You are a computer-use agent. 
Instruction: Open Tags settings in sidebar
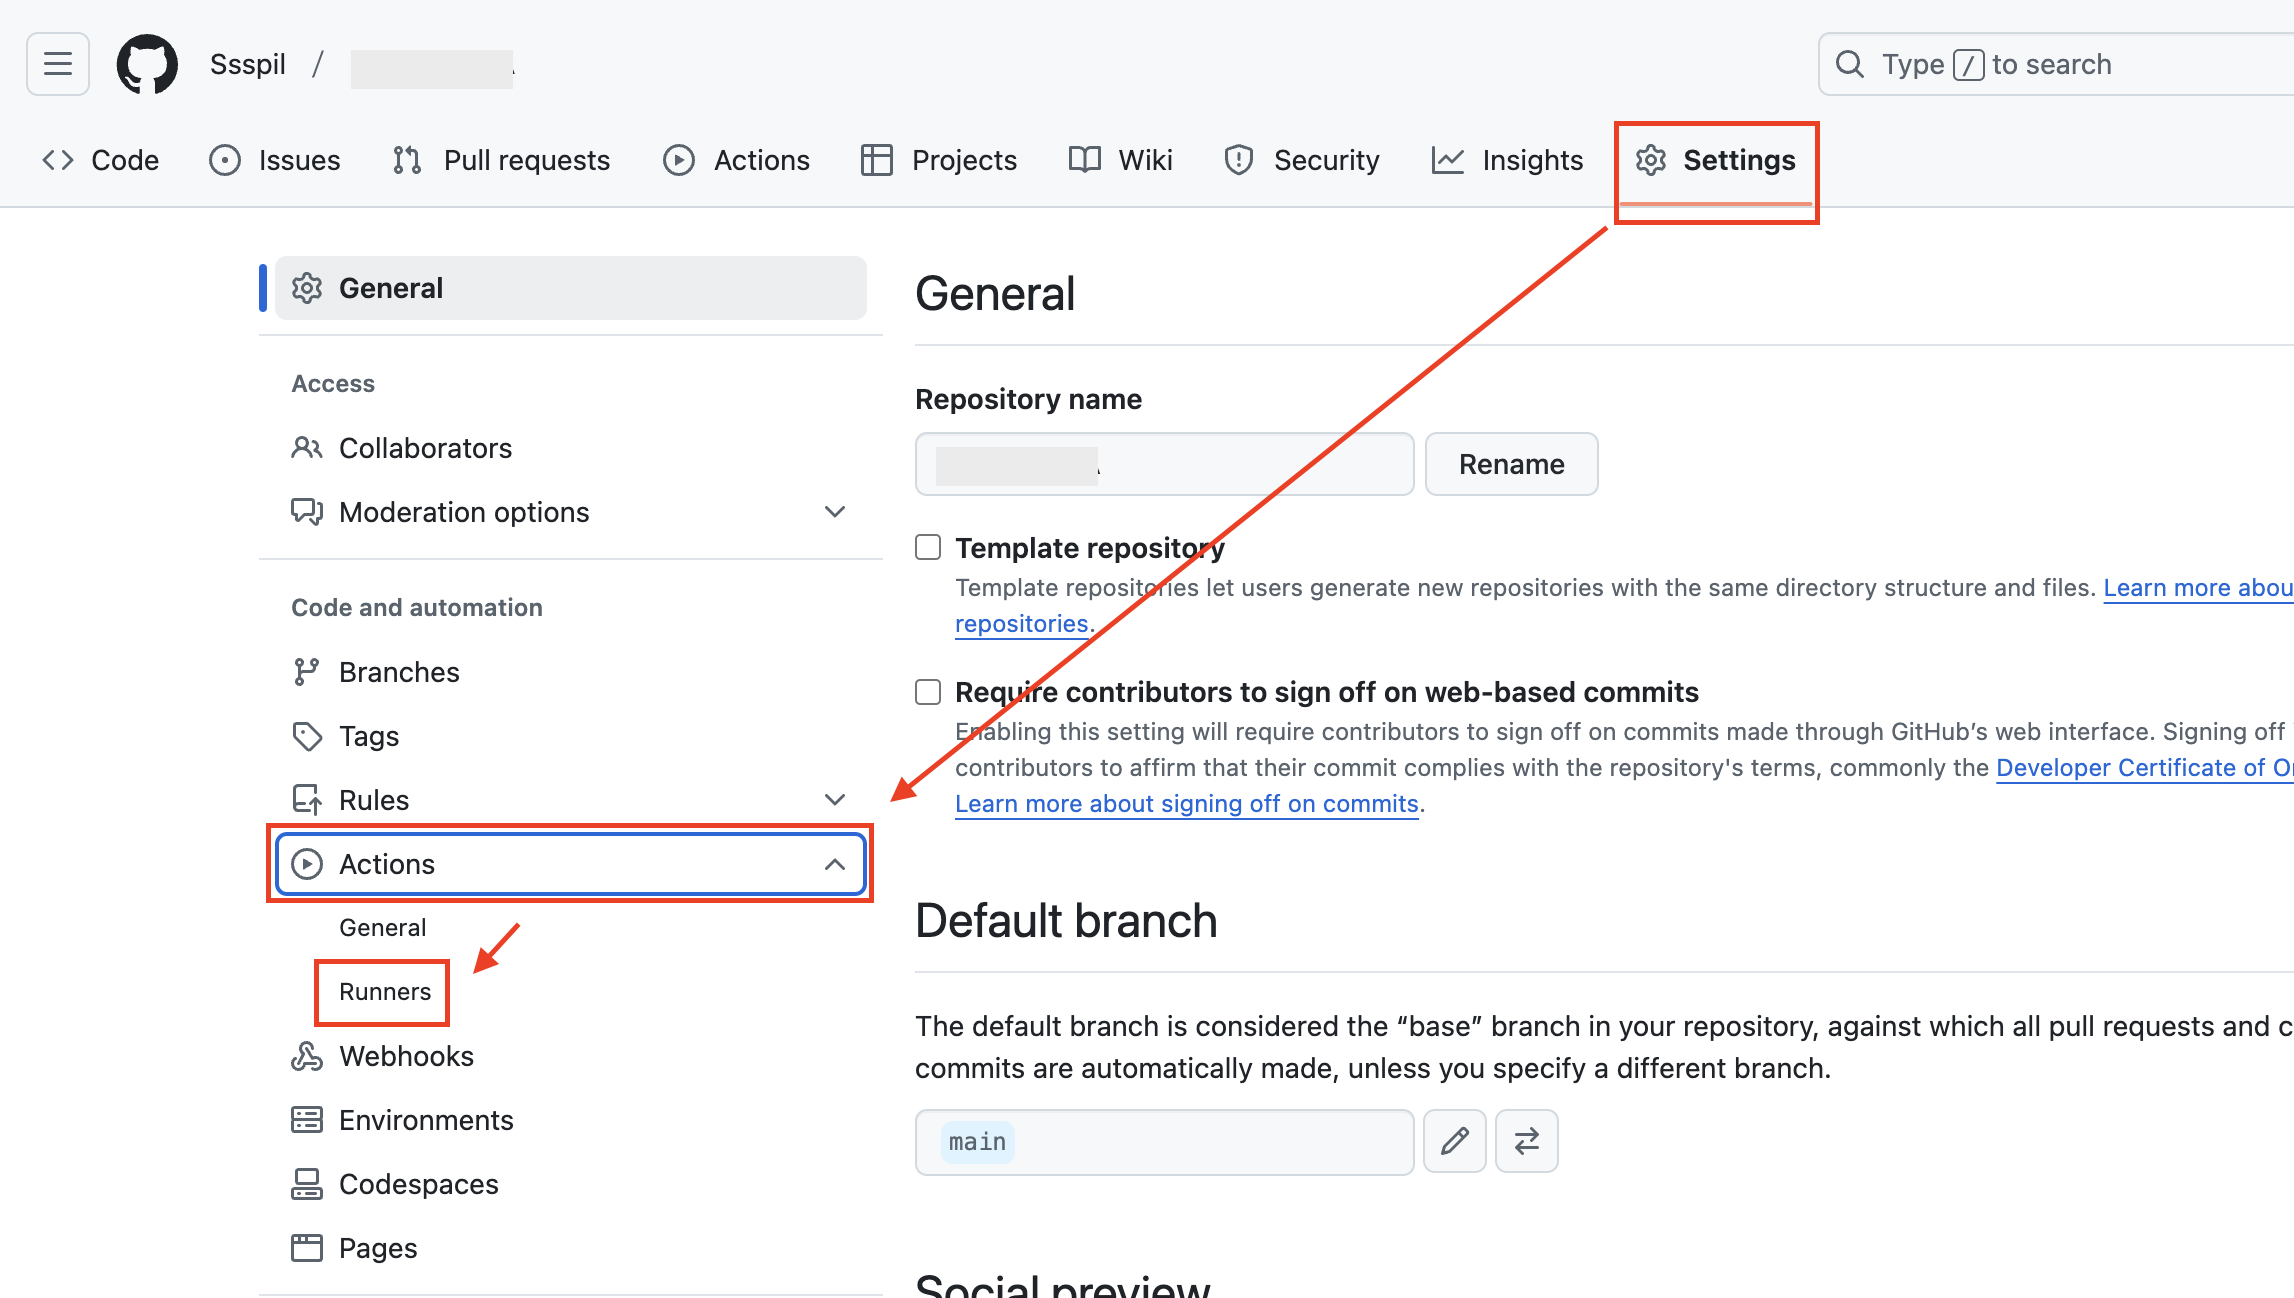368,736
